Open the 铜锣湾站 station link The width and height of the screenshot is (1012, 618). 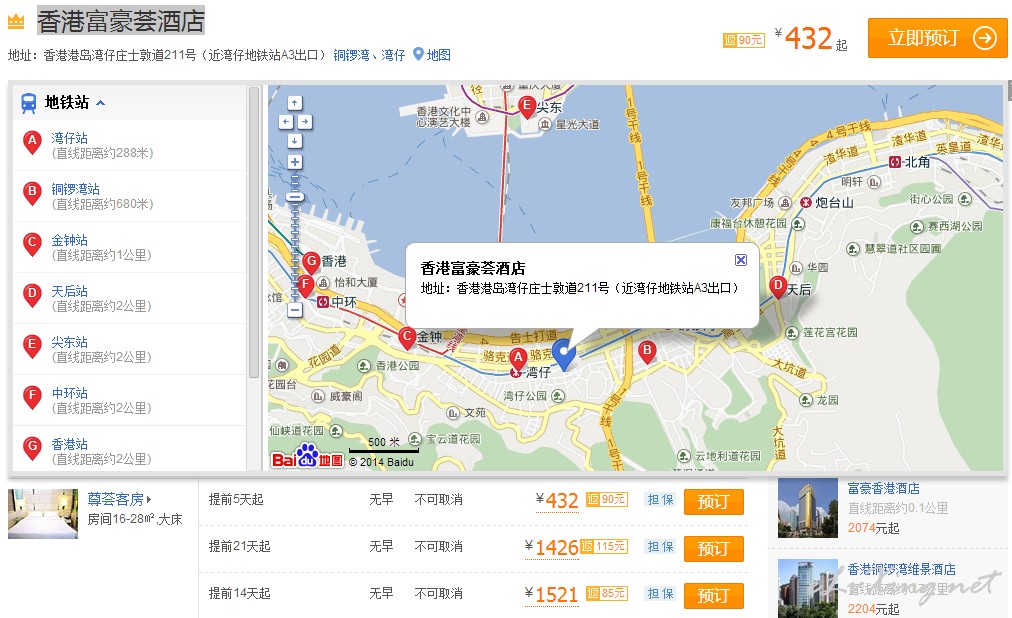[76, 189]
